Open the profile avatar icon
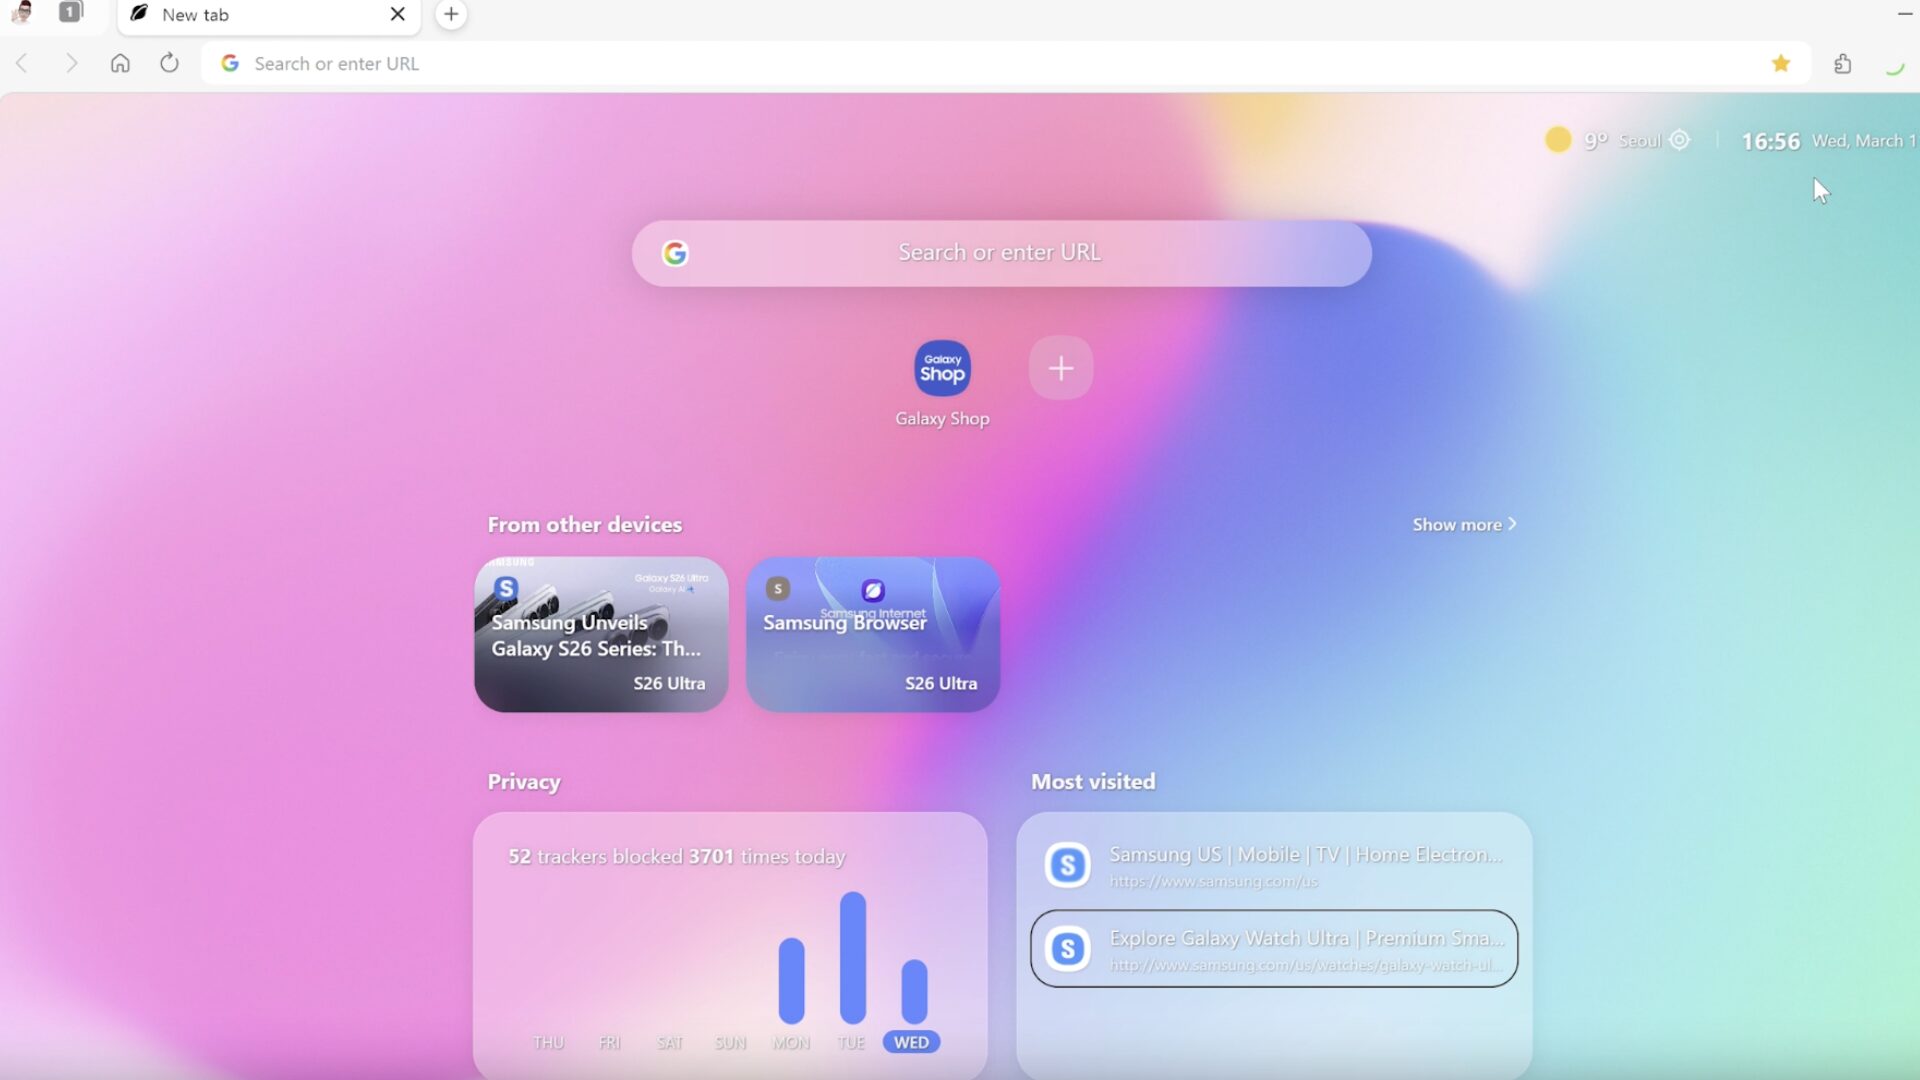The width and height of the screenshot is (1920, 1080). point(21,13)
